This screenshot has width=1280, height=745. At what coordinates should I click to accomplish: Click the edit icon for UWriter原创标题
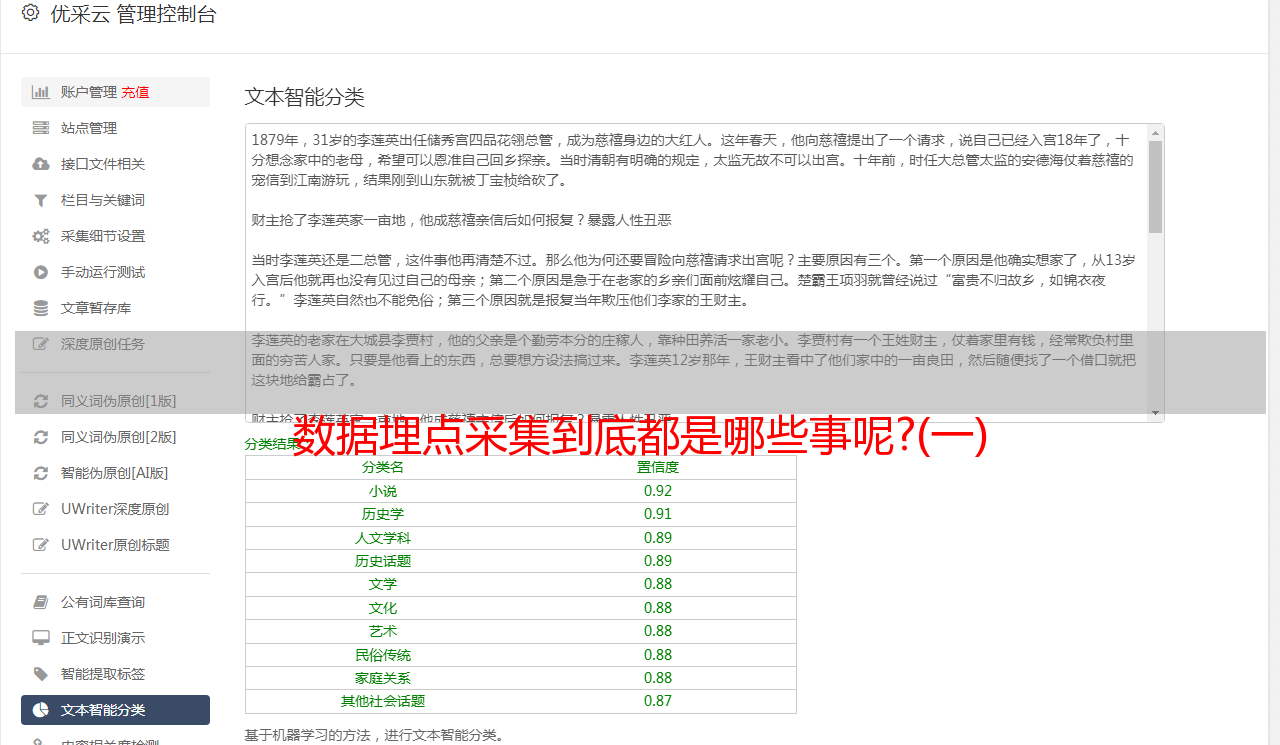pos(41,545)
